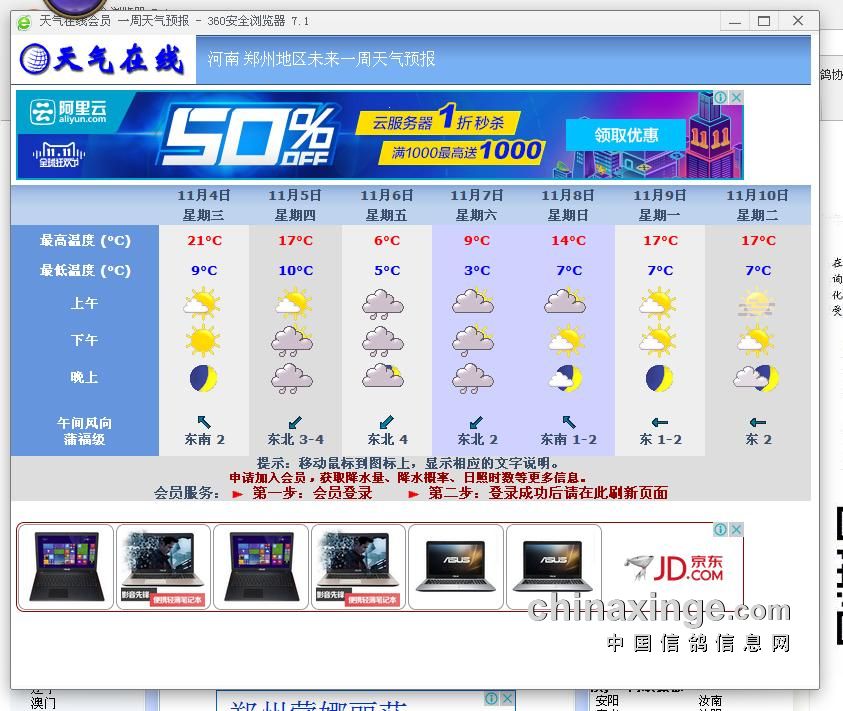Click the Nov 6 morning rain cloud icon
The height and width of the screenshot is (711, 843).
click(383, 304)
